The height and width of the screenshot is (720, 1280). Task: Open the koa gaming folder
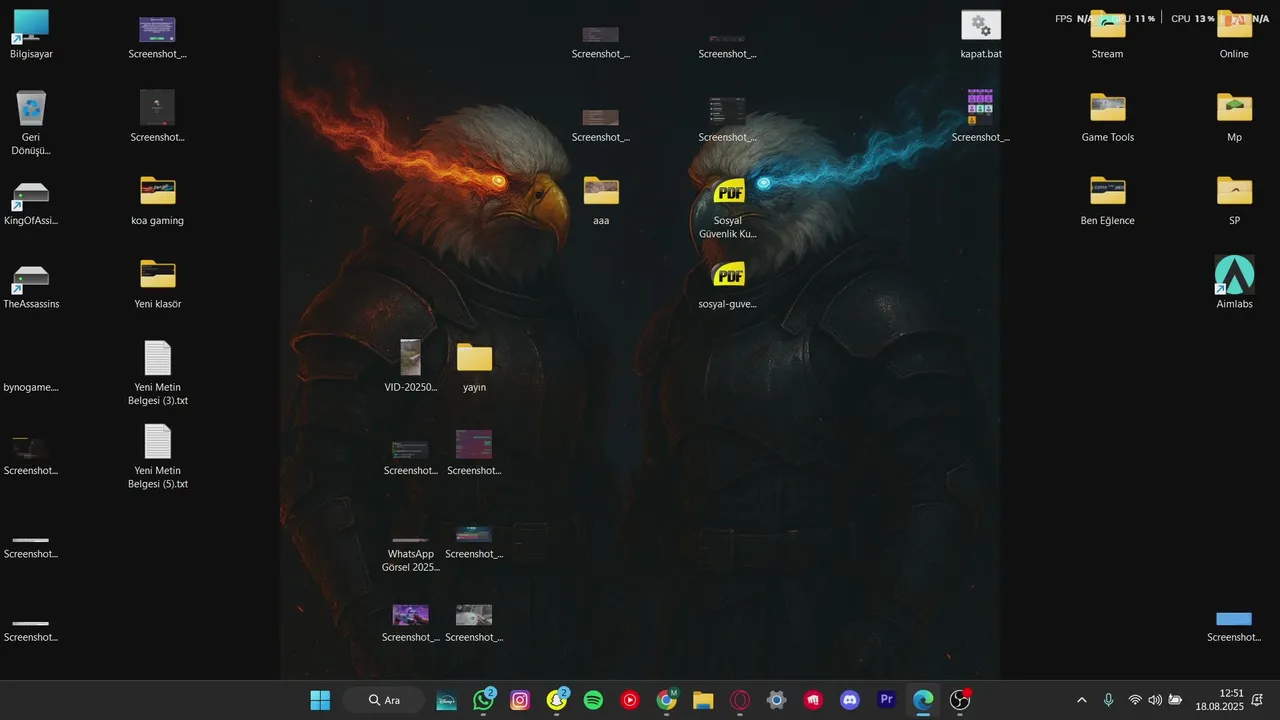pyautogui.click(x=158, y=201)
